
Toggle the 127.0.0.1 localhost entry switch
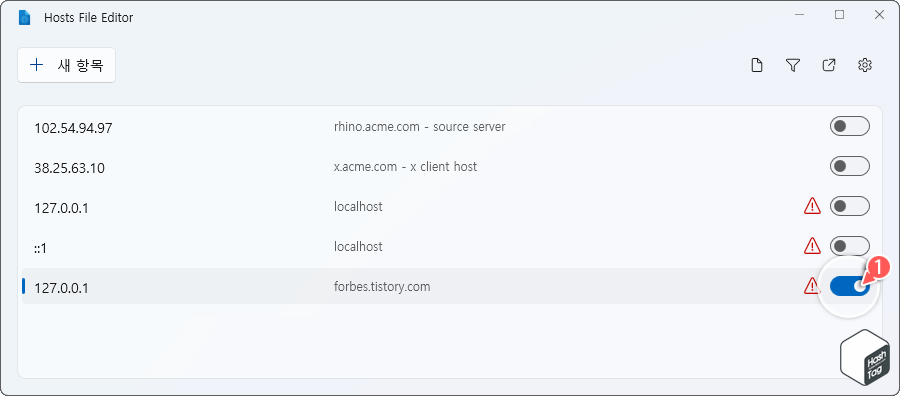[849, 206]
